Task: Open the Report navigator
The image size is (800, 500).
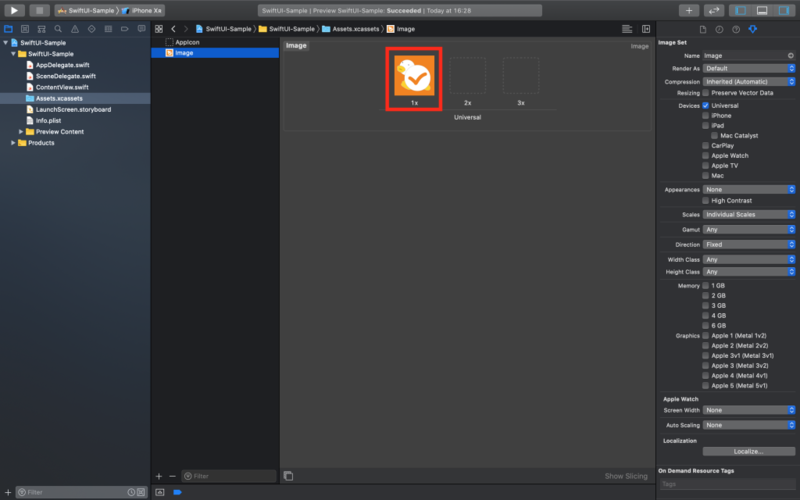Action: [x=141, y=29]
